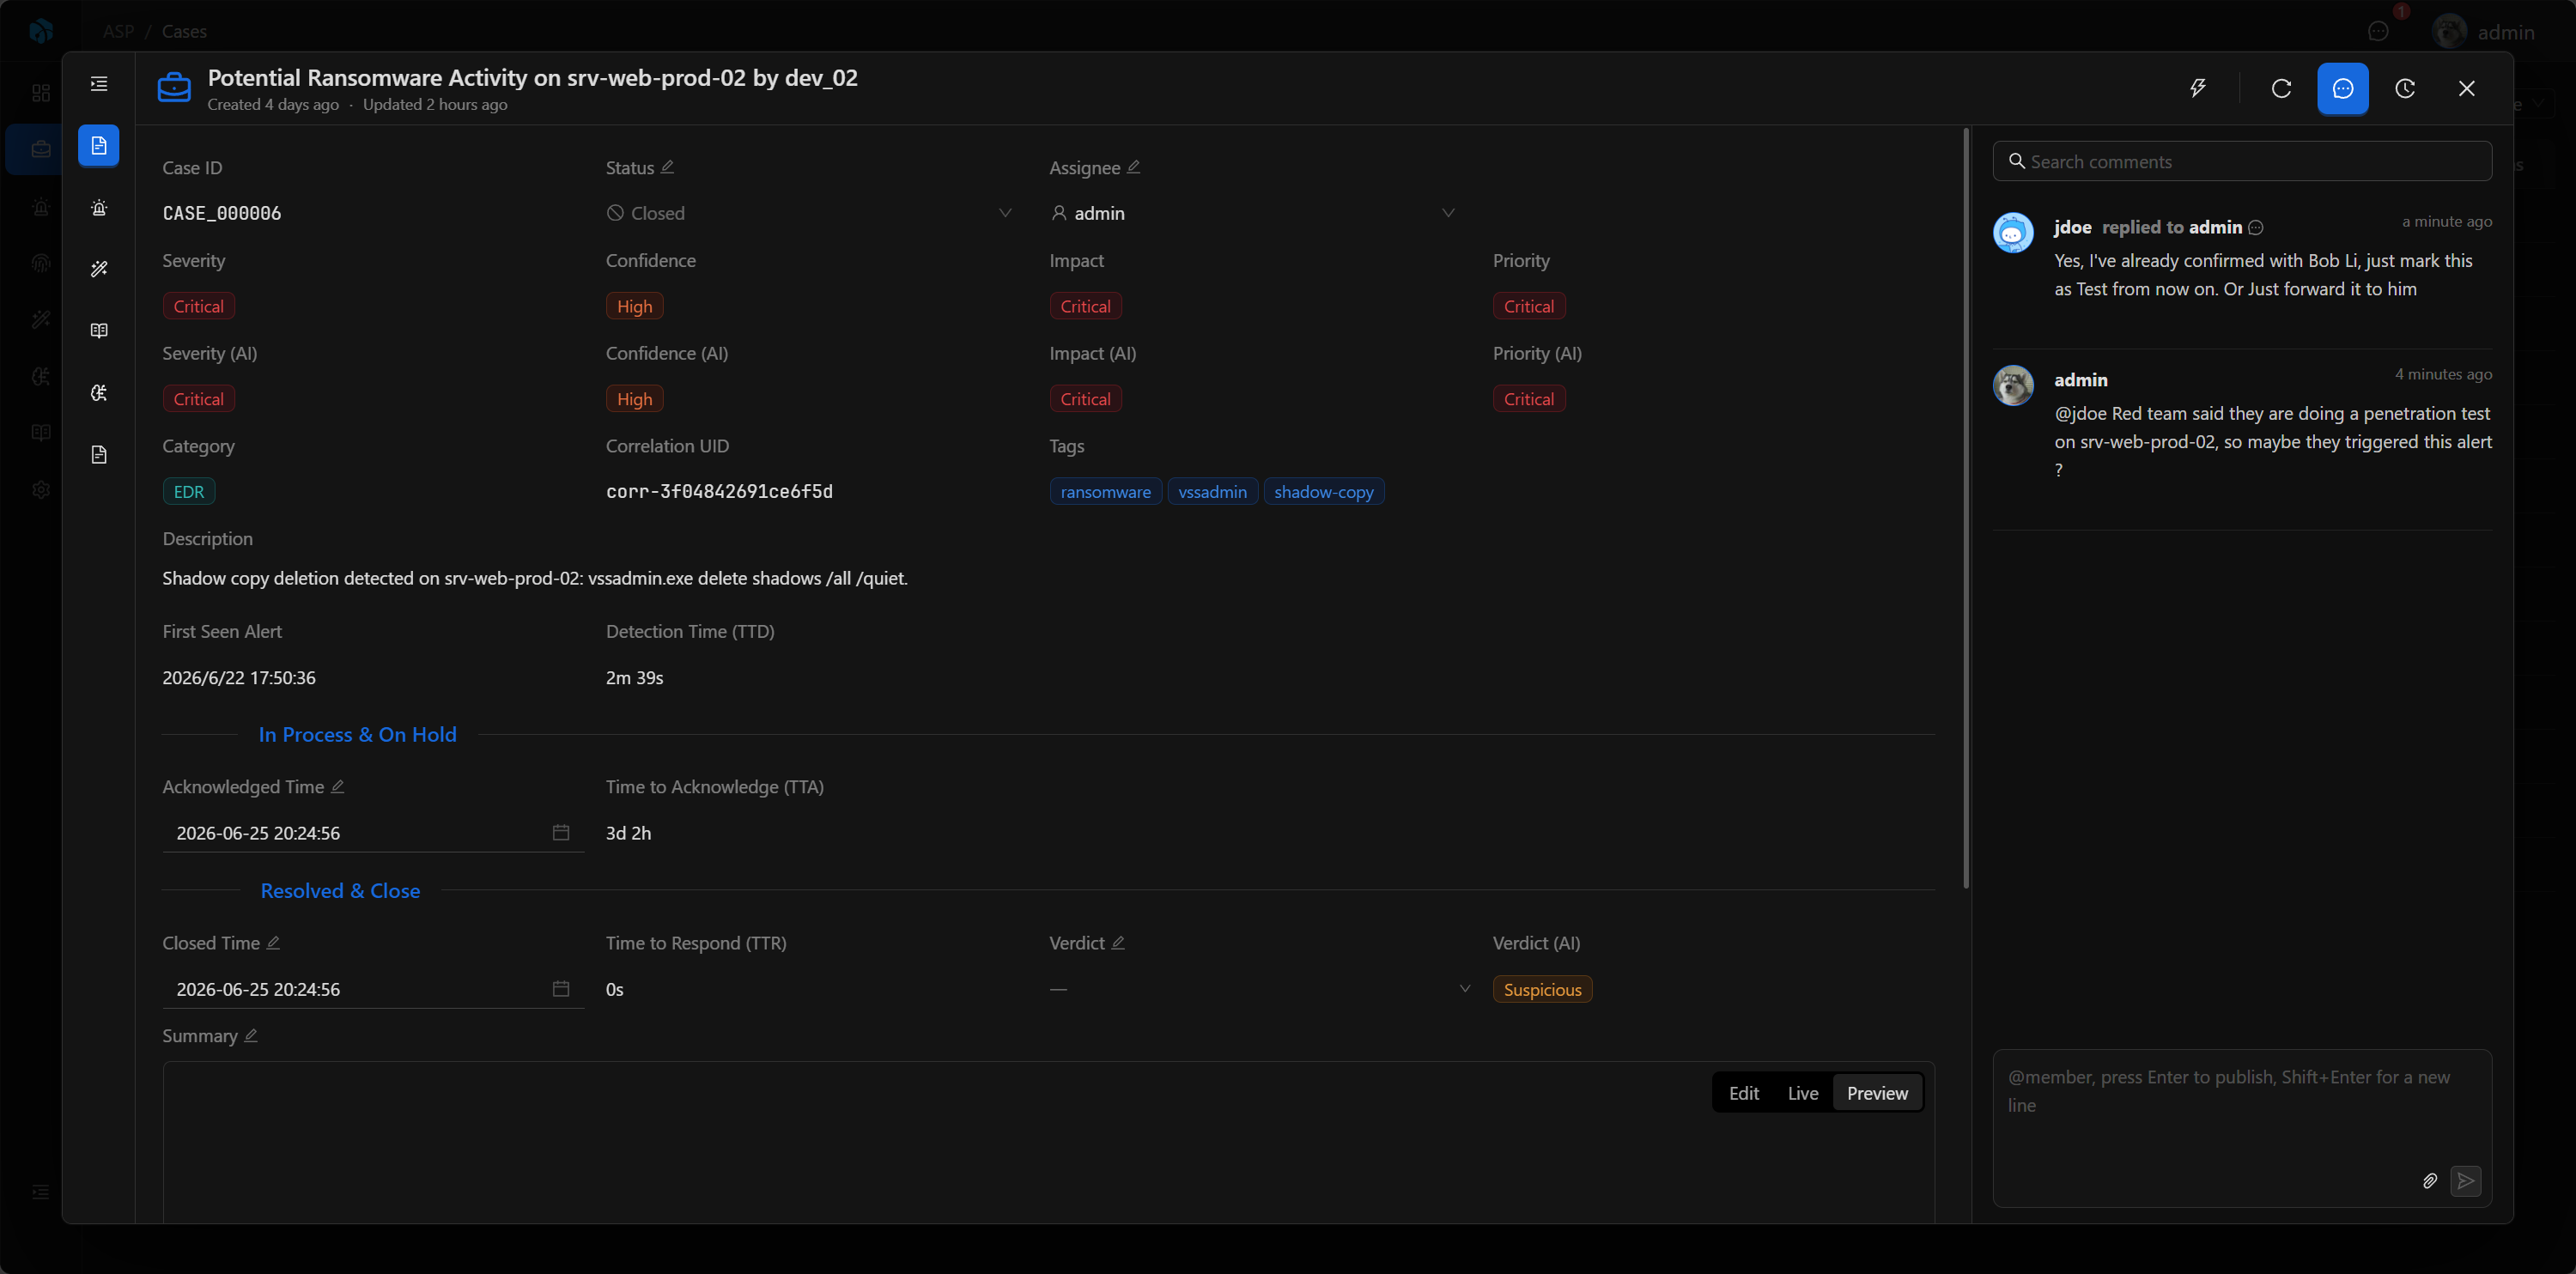This screenshot has height=1274, width=2576.
Task: Edit the Acknowledged Time pencil icon
Action: point(337,786)
